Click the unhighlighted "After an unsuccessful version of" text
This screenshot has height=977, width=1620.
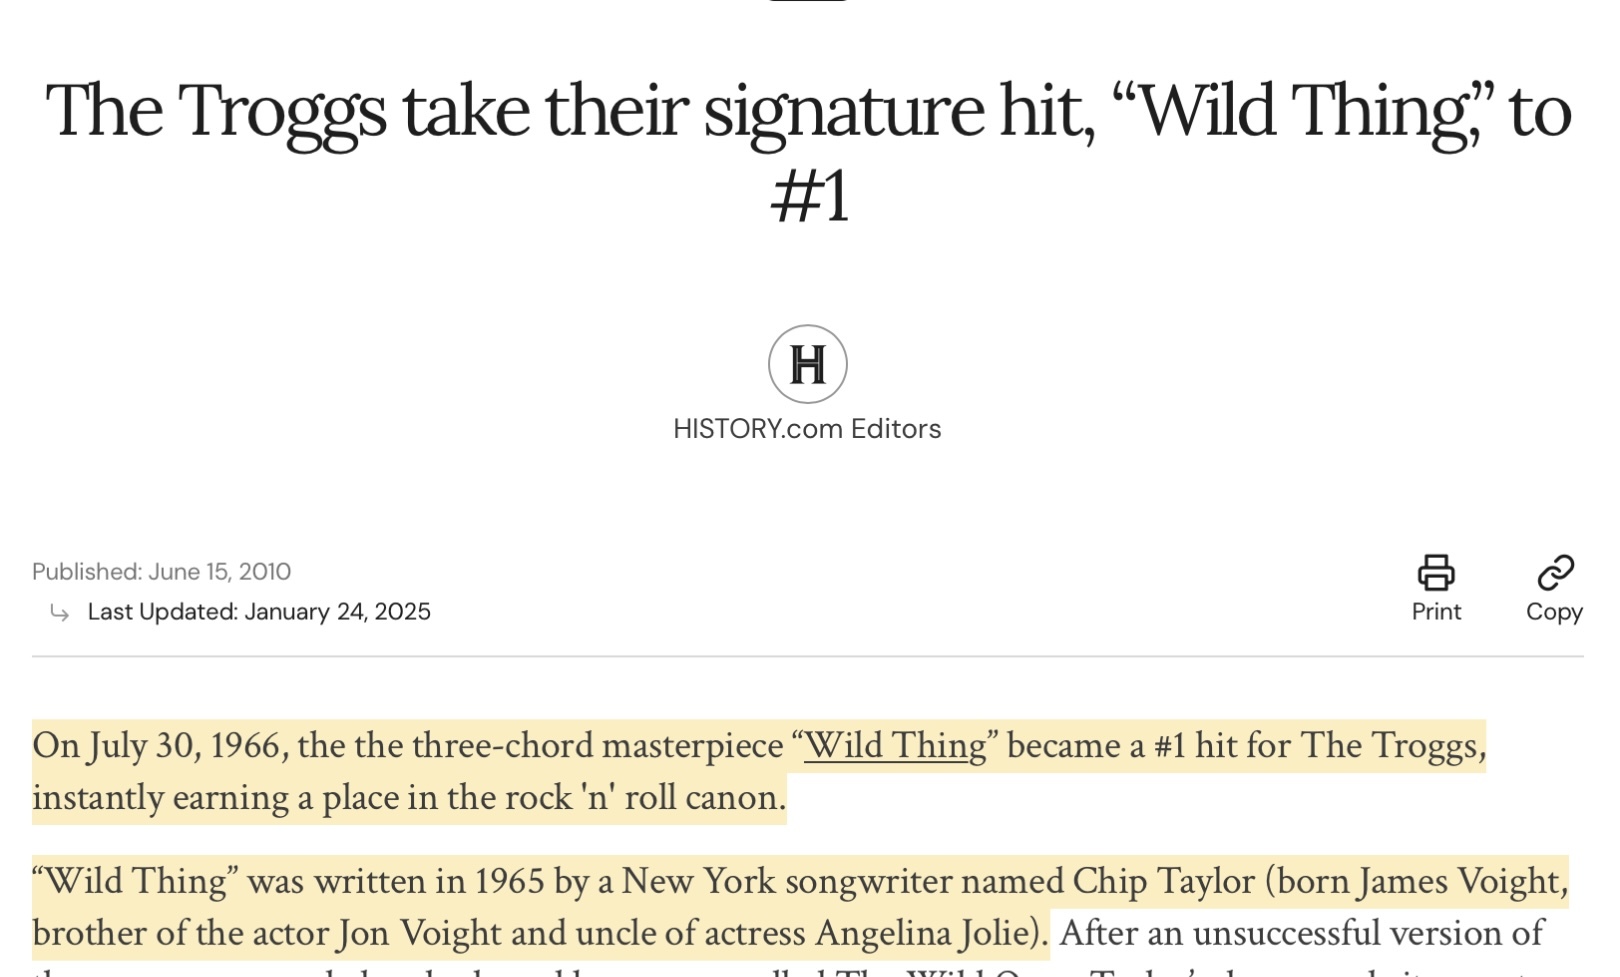tap(1301, 934)
